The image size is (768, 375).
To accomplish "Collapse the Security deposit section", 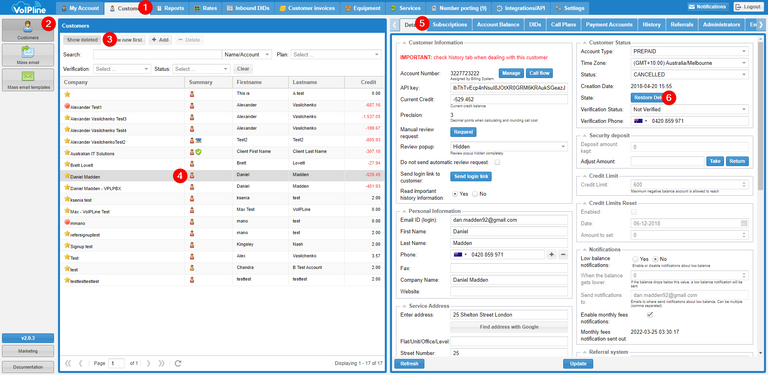I will [x=585, y=135].
